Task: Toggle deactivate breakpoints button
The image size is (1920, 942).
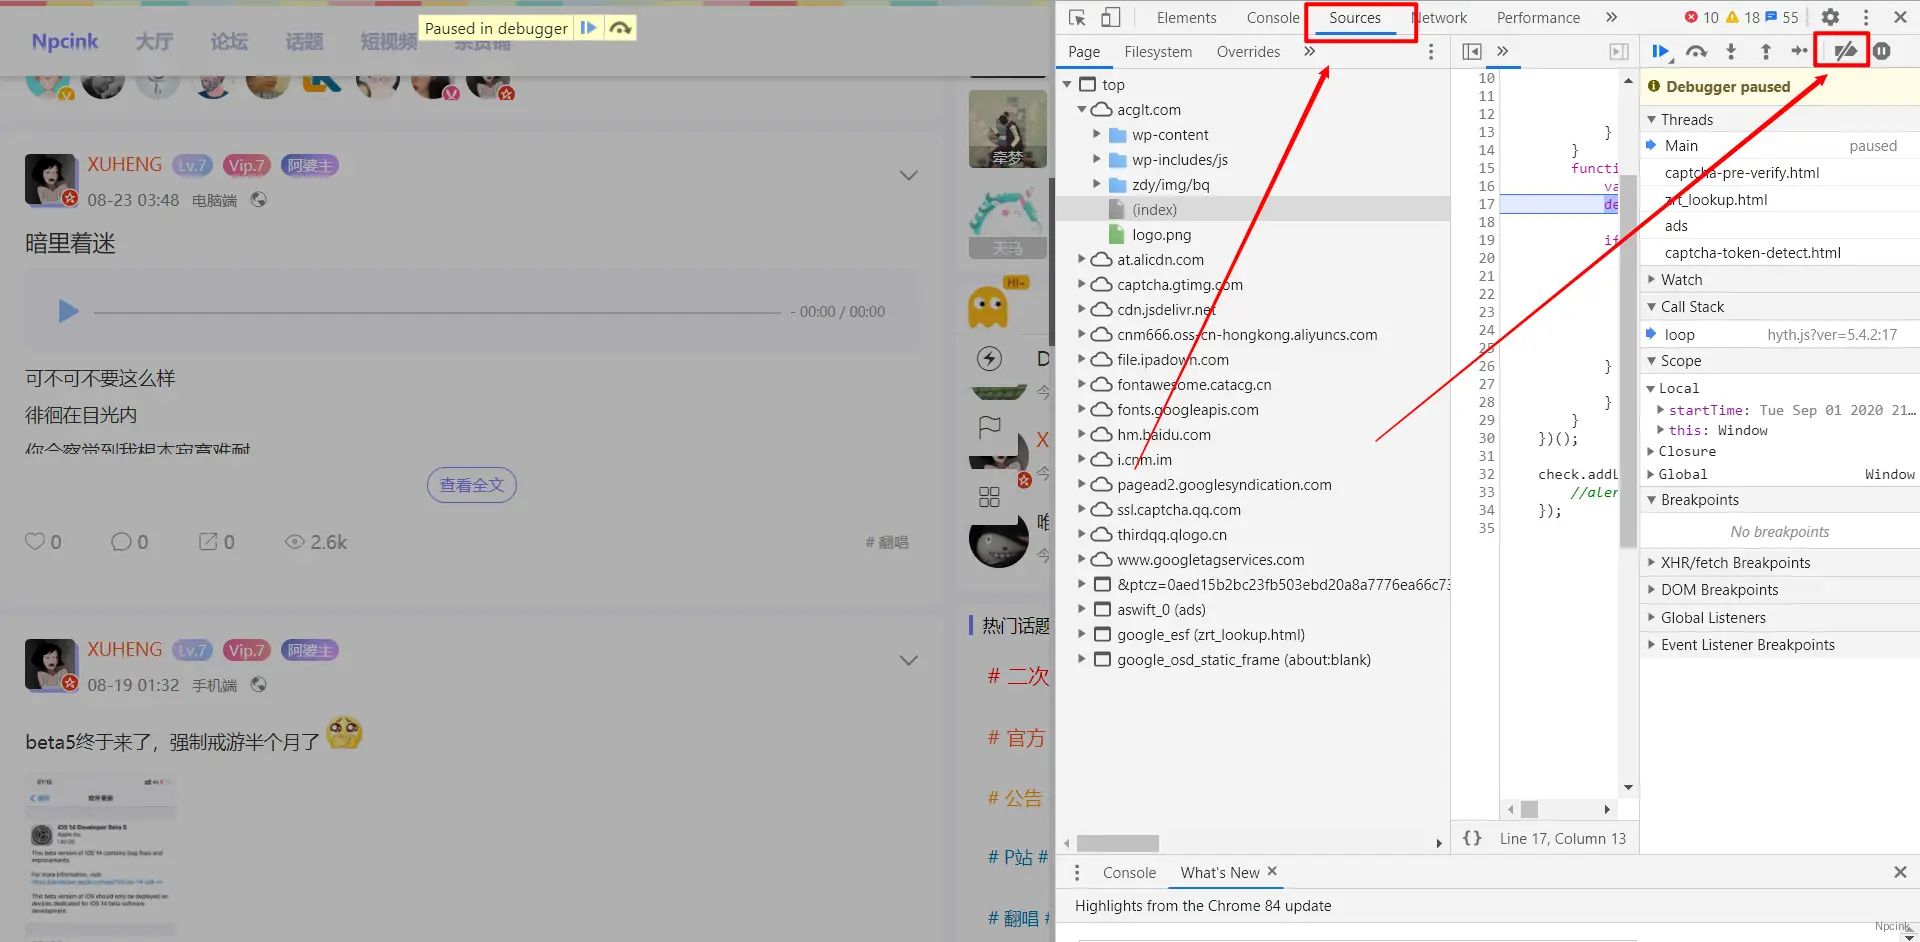Action: pyautogui.click(x=1845, y=52)
